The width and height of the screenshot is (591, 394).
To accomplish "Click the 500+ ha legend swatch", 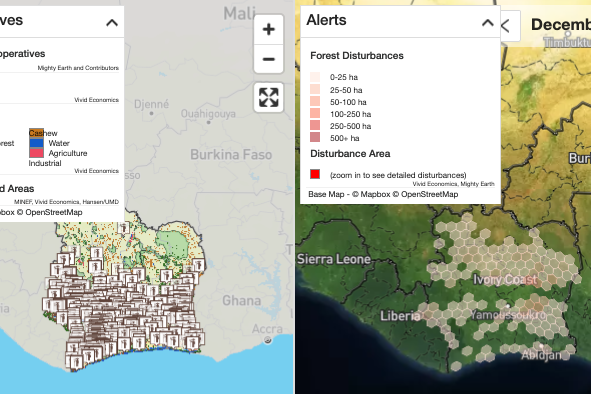I will [315, 137].
